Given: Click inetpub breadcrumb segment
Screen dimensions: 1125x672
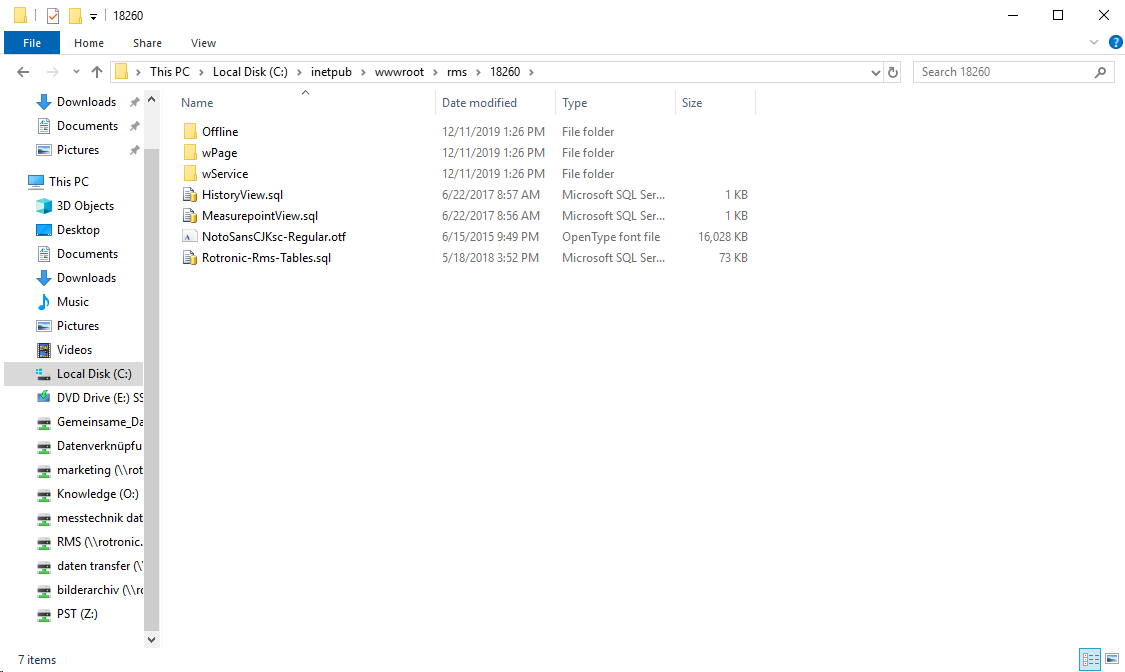Looking at the screenshot, I should point(331,72).
